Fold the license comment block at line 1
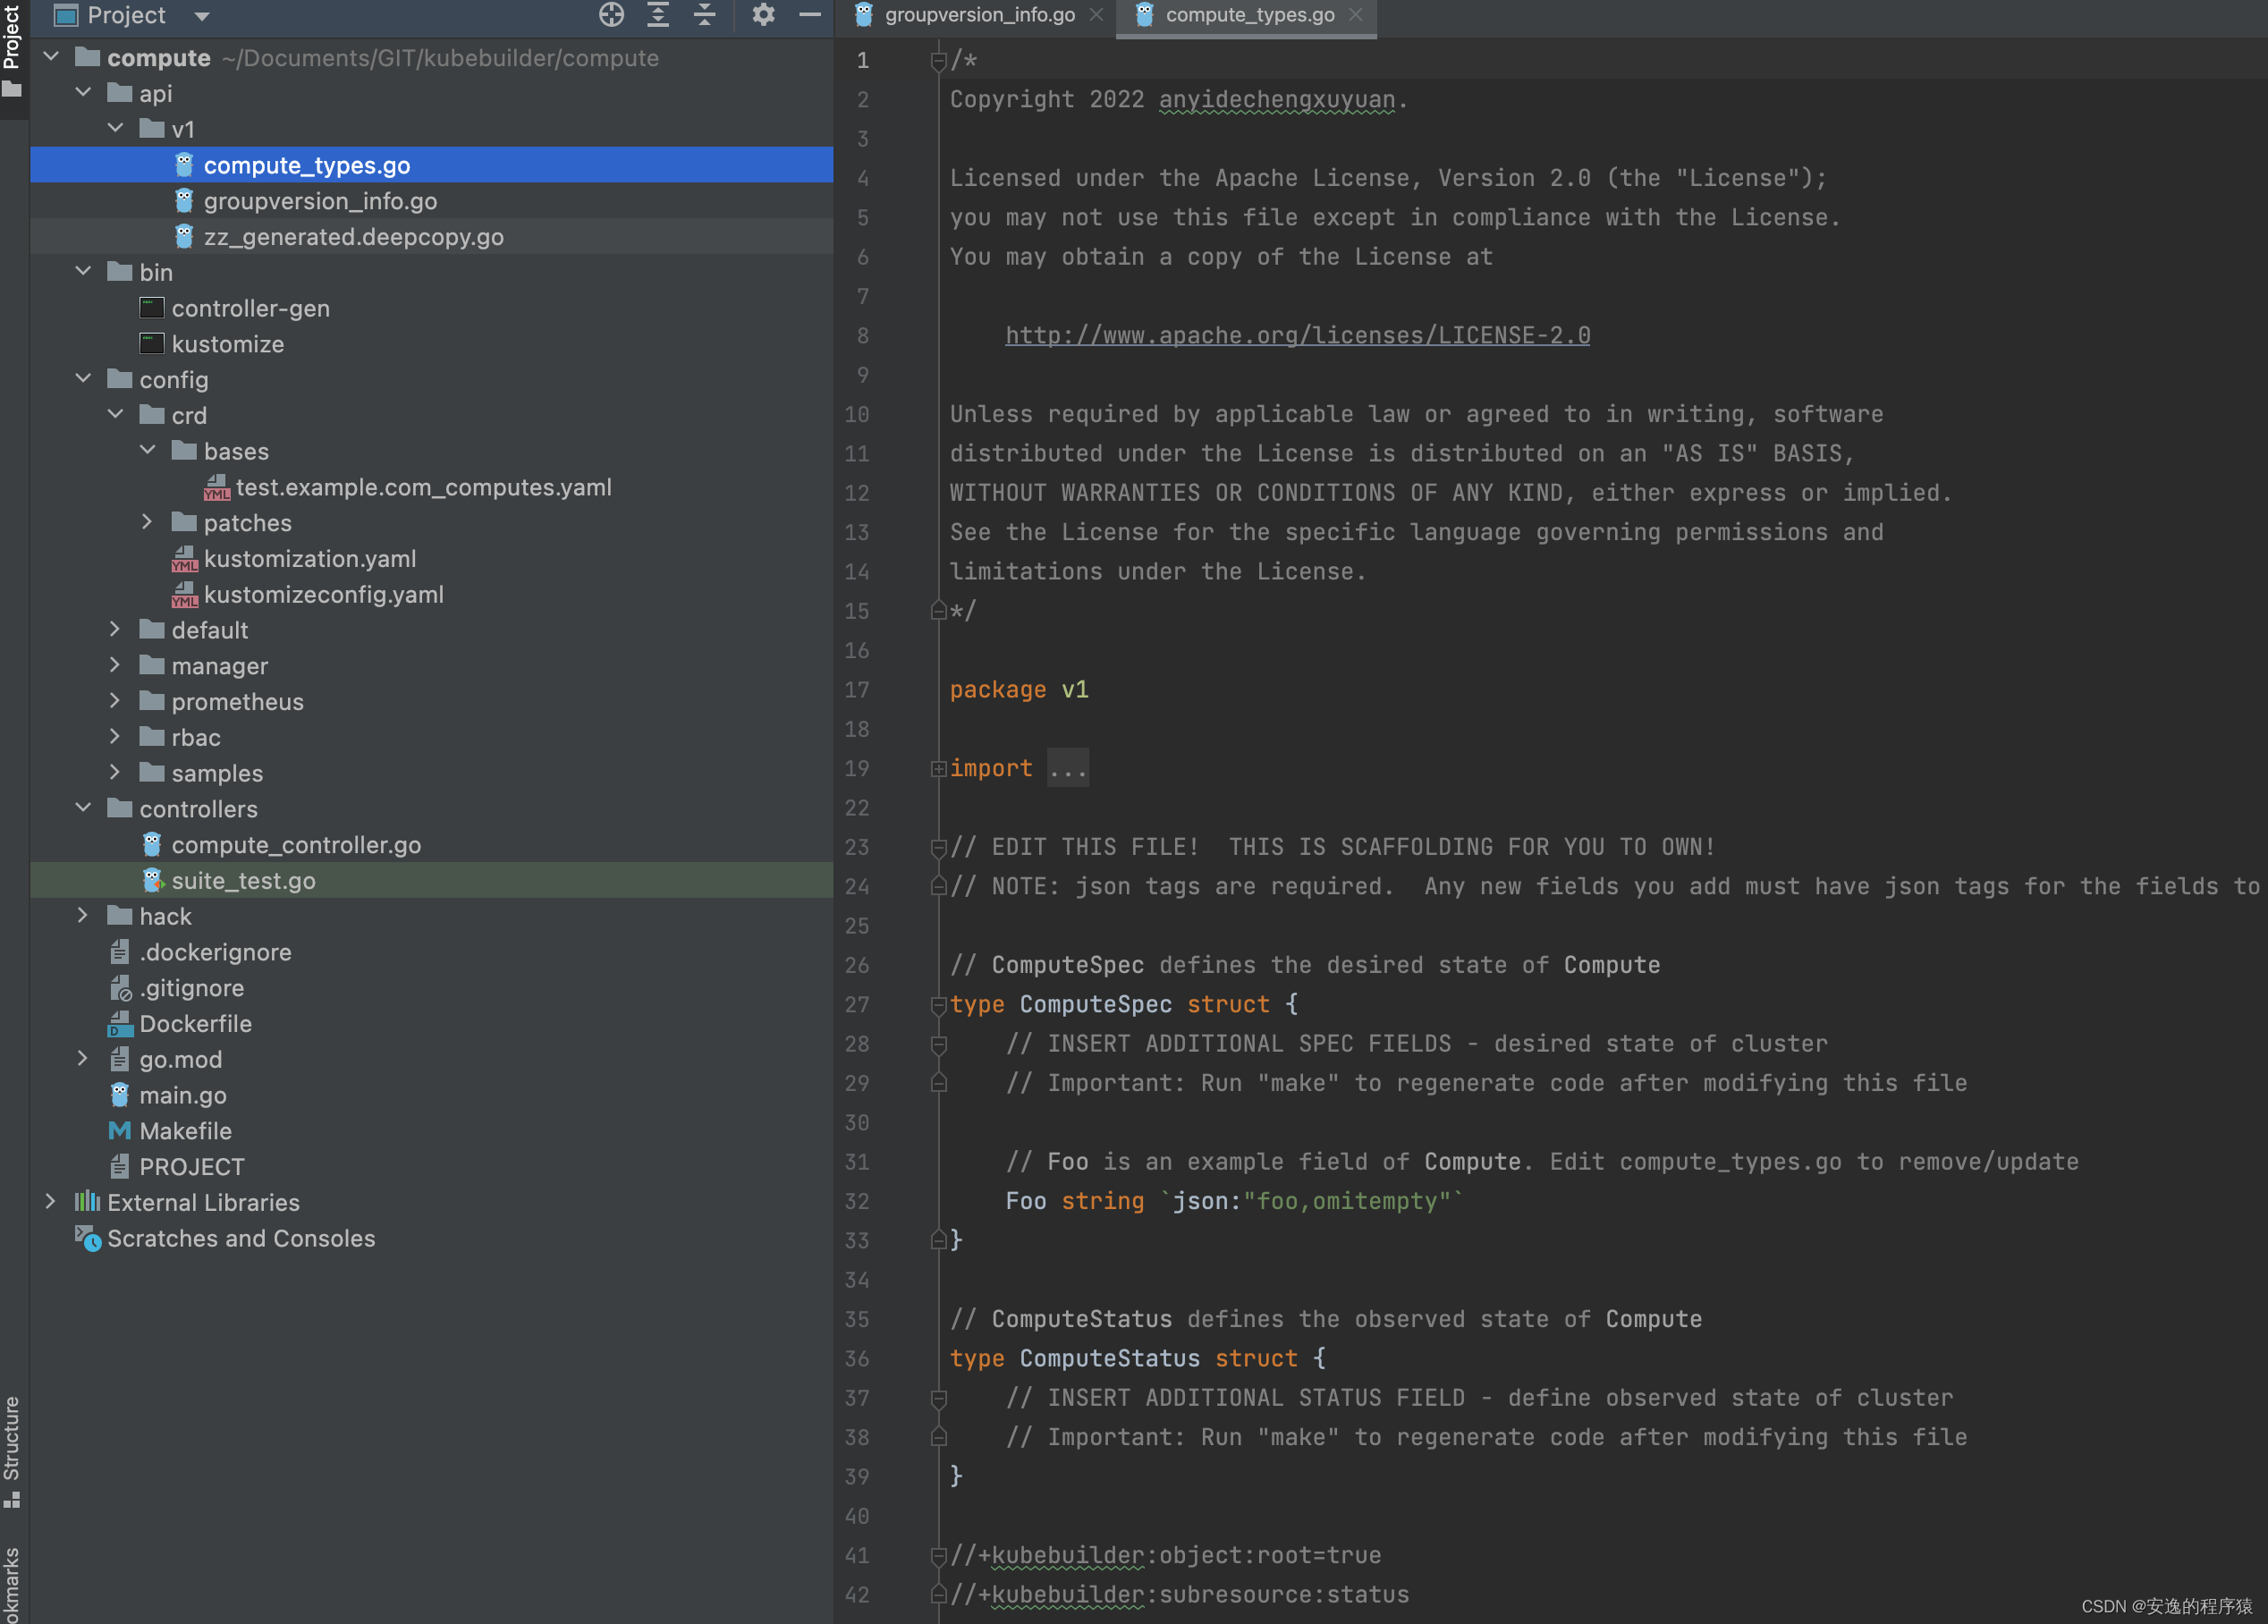Viewport: 2268px width, 1624px height. 938,61
